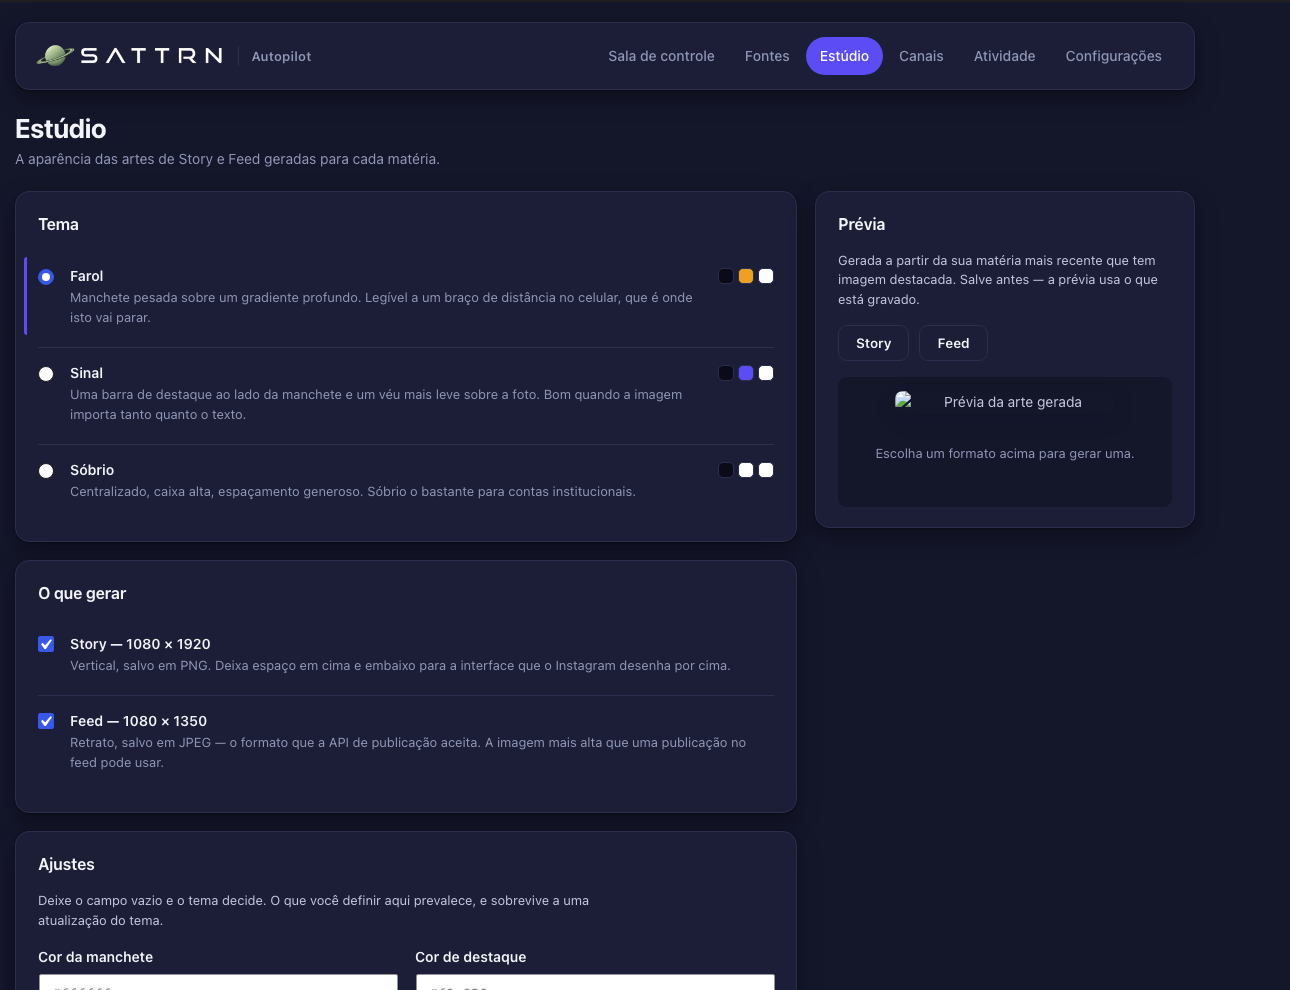Uncheck the Feed 1080 × 1350 checkbox

(x=46, y=721)
